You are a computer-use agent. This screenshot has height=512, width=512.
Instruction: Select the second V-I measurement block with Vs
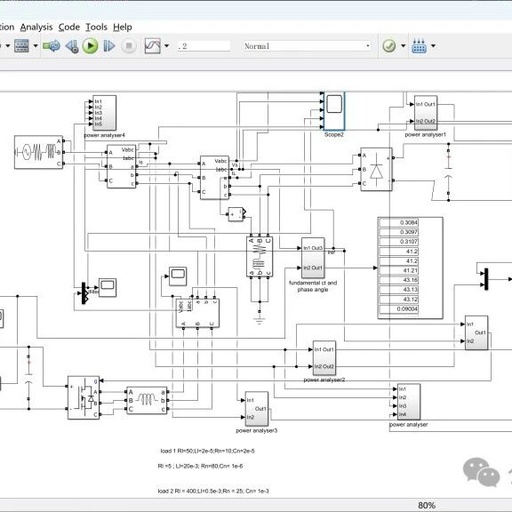[x=215, y=178]
